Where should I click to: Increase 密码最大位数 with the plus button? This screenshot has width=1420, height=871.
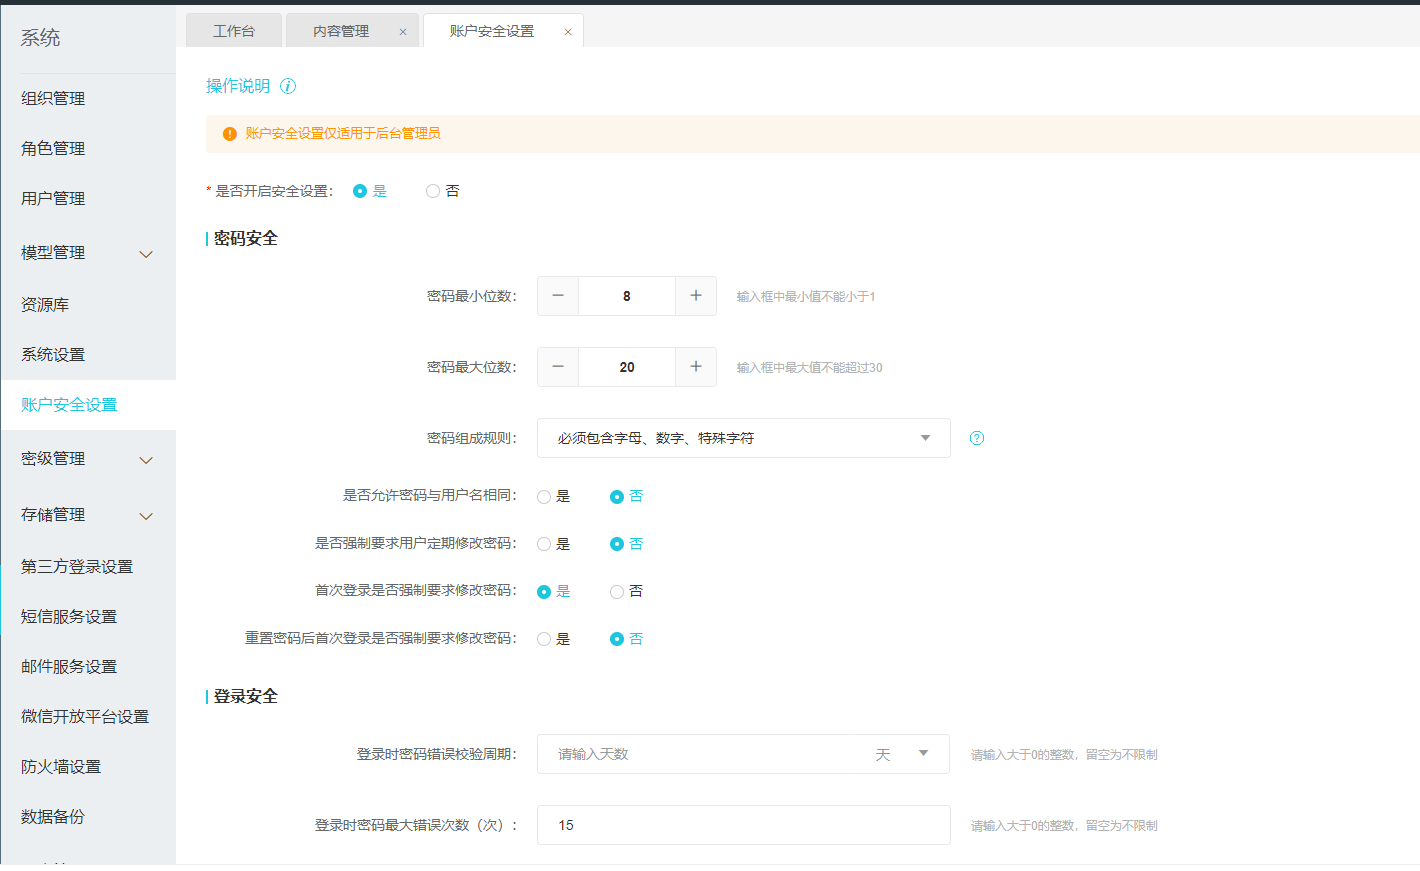click(696, 367)
